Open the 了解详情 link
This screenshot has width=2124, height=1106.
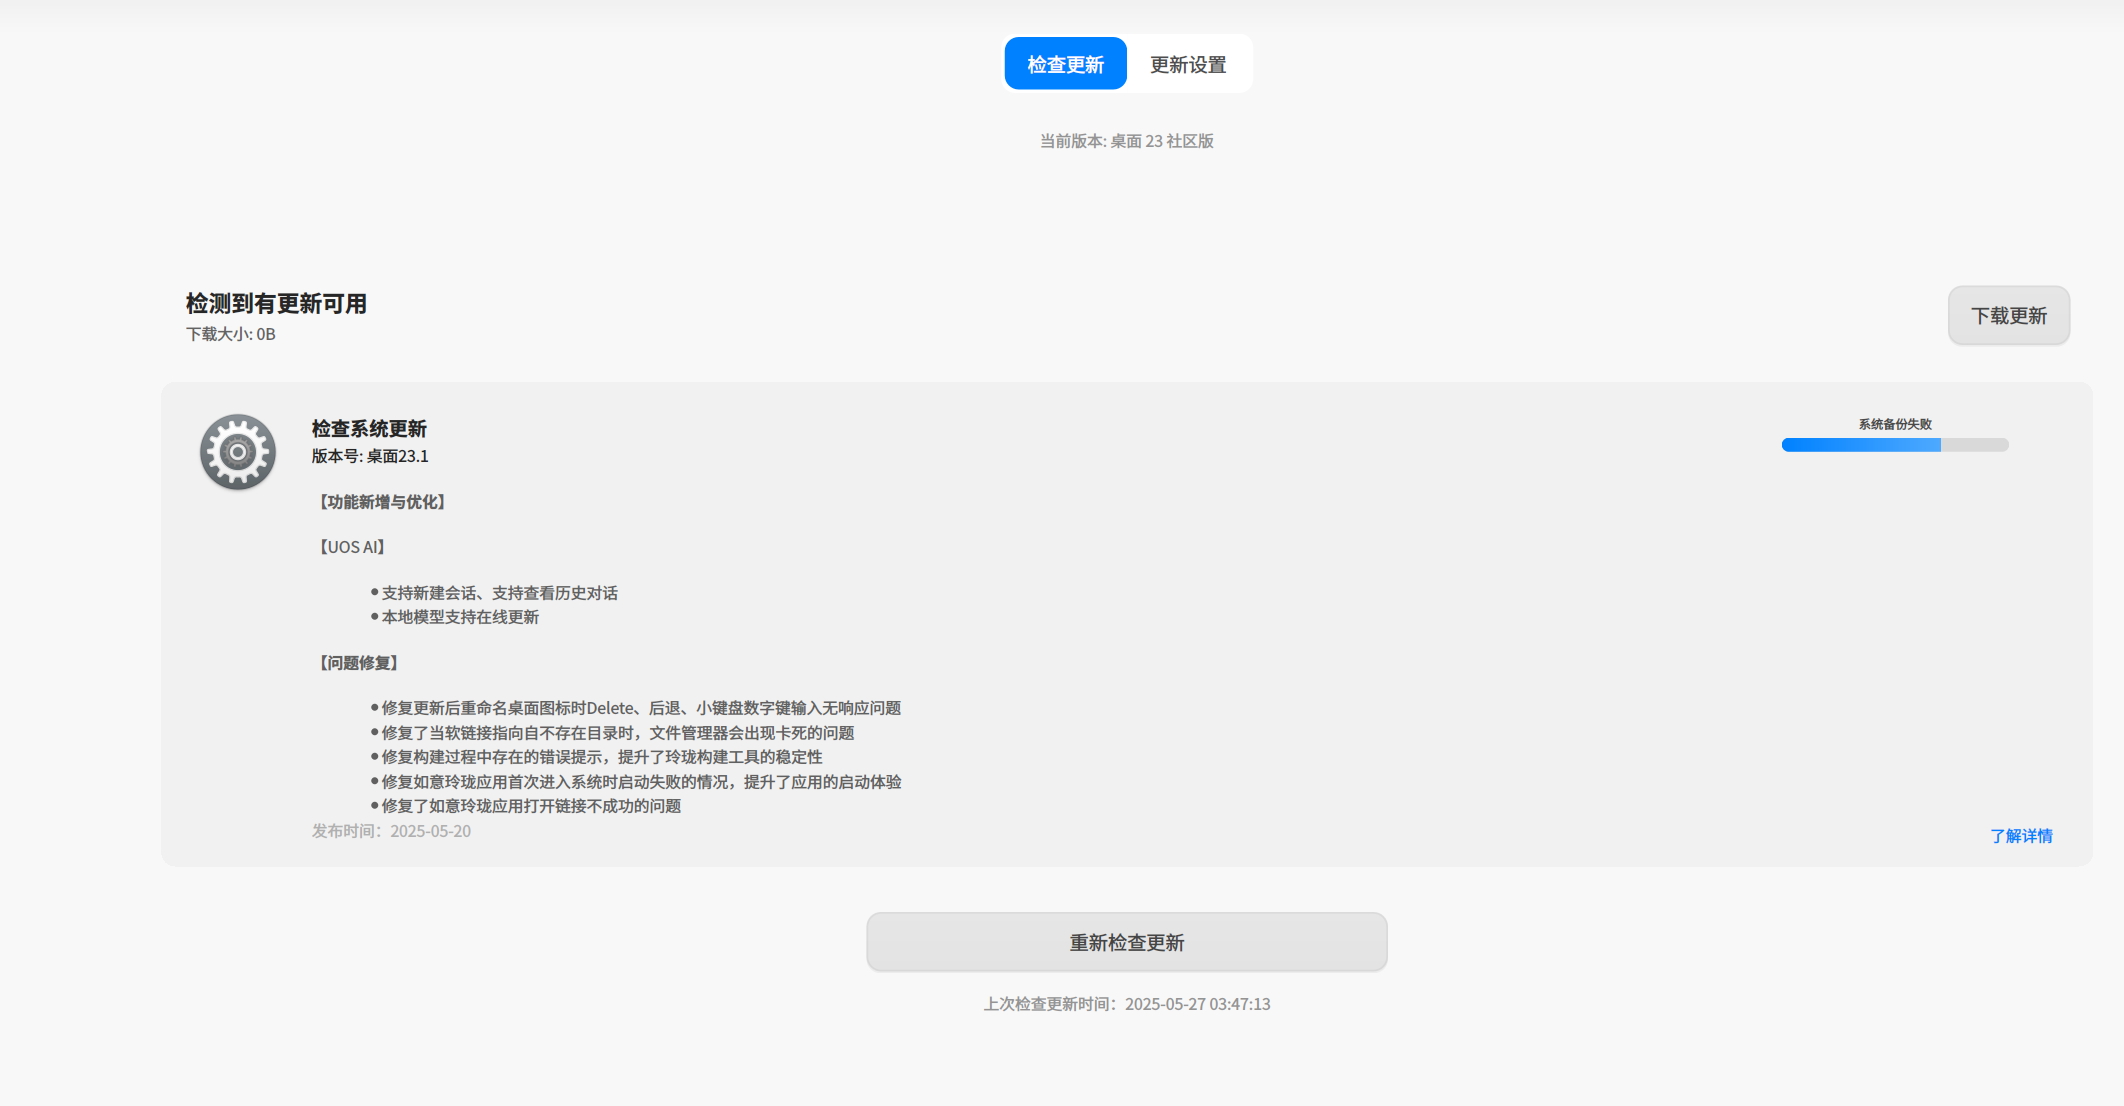tap(2020, 836)
